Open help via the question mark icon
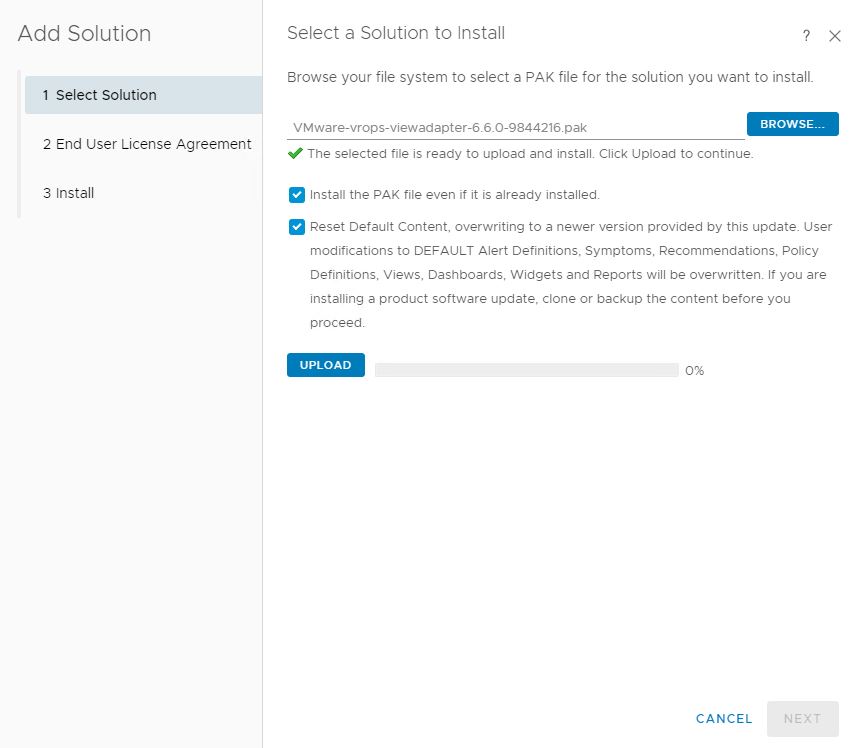857x748 pixels. (x=806, y=36)
